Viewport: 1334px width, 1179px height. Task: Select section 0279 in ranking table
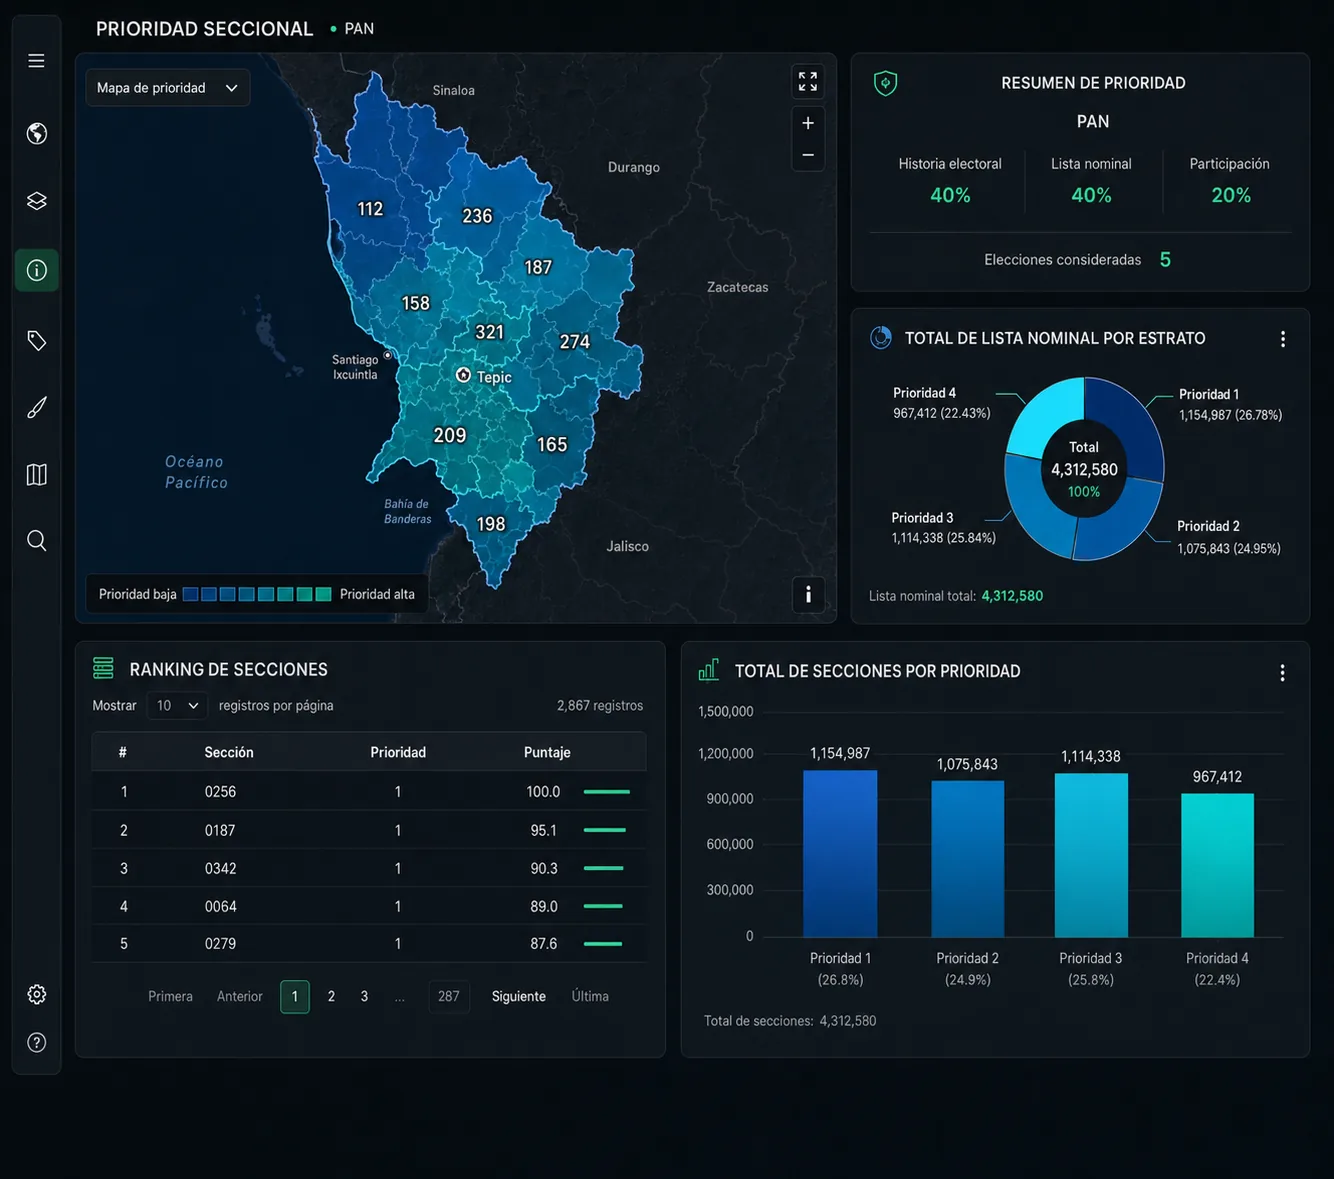coord(369,943)
